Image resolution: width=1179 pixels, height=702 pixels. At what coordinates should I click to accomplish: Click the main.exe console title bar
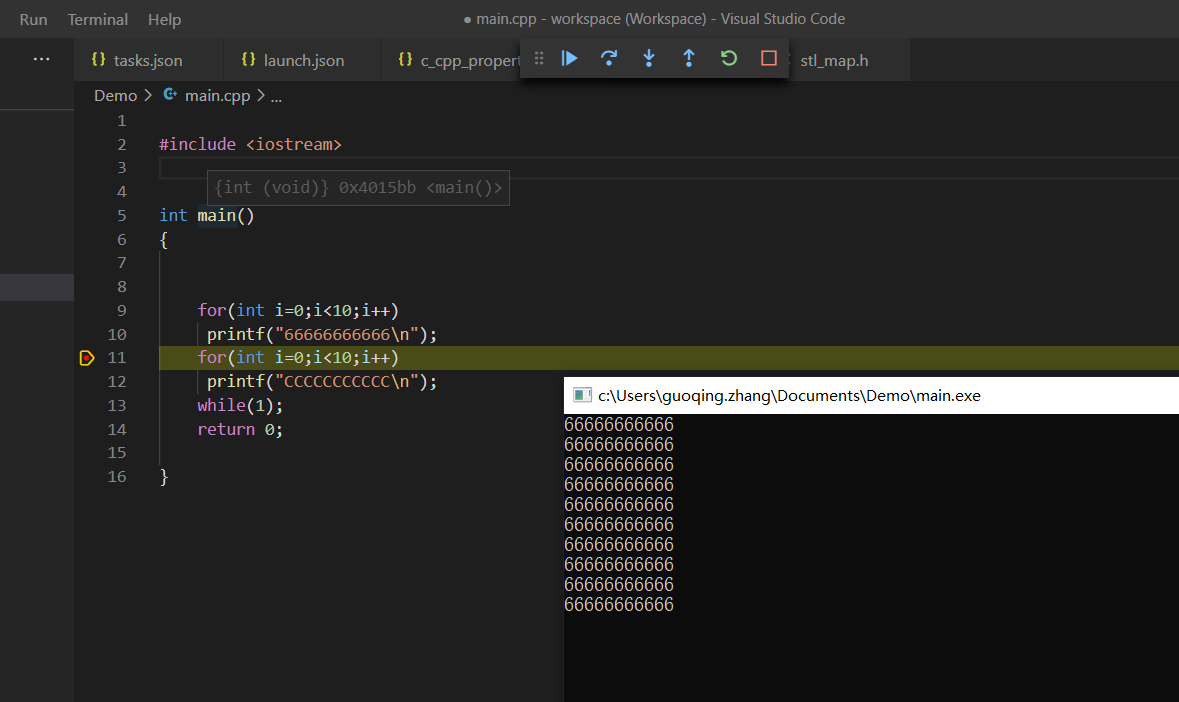[871, 395]
